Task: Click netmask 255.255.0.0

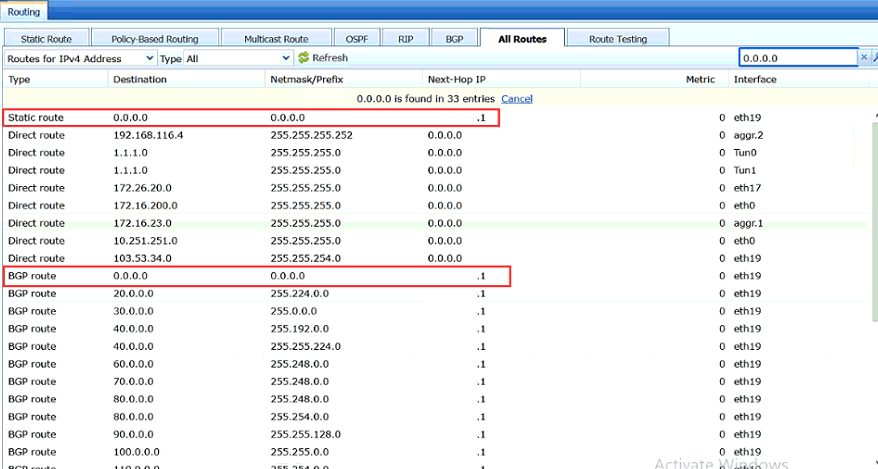Action: click(300, 452)
